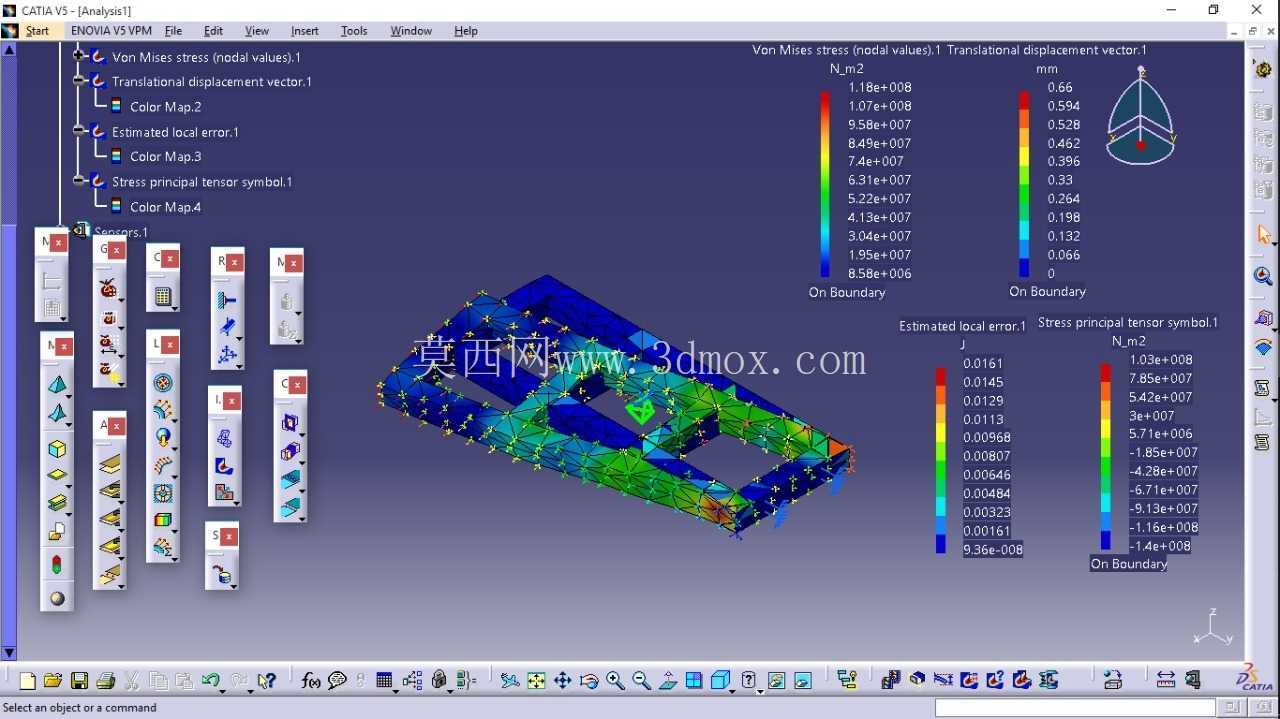Activate the Rotate view tool
The height and width of the screenshot is (719, 1280).
589,681
